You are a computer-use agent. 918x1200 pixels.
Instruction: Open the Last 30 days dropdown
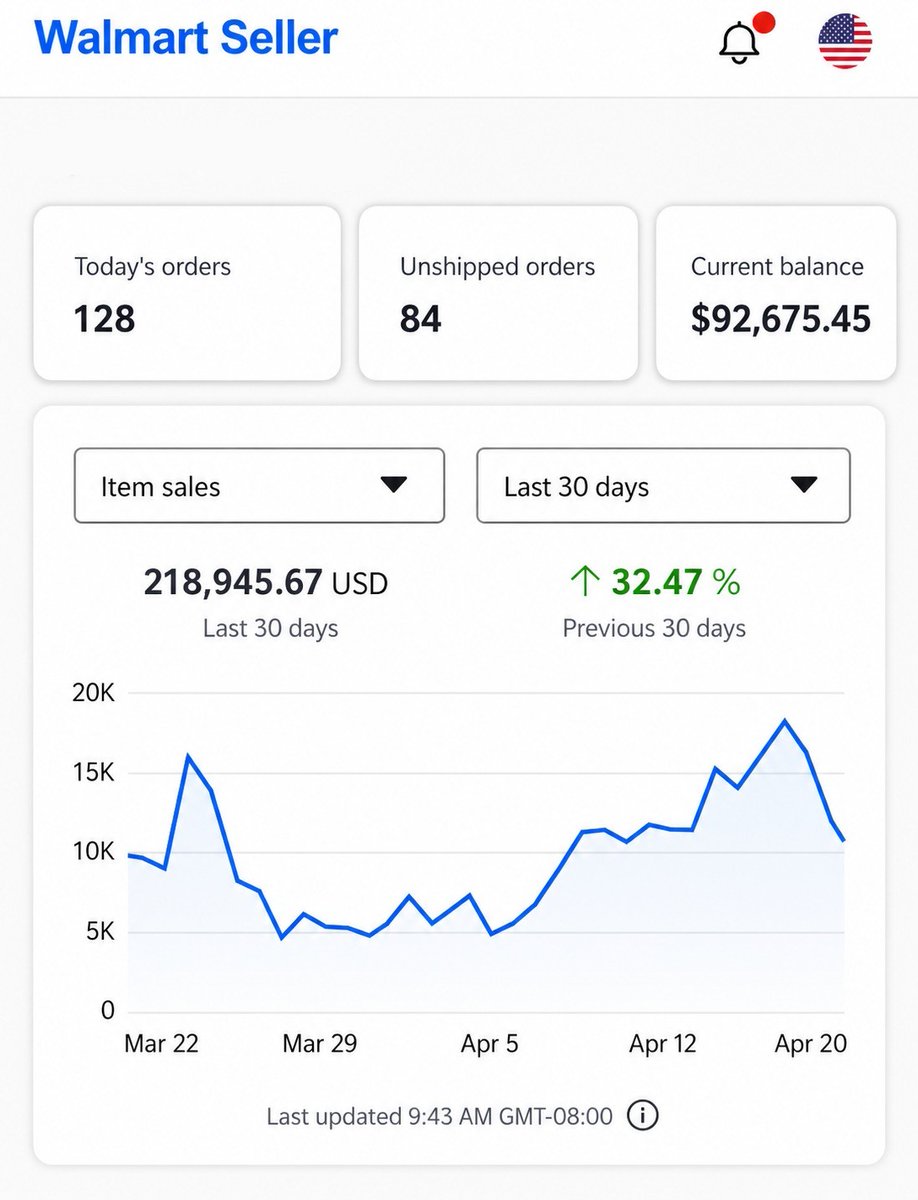pyautogui.click(x=663, y=485)
